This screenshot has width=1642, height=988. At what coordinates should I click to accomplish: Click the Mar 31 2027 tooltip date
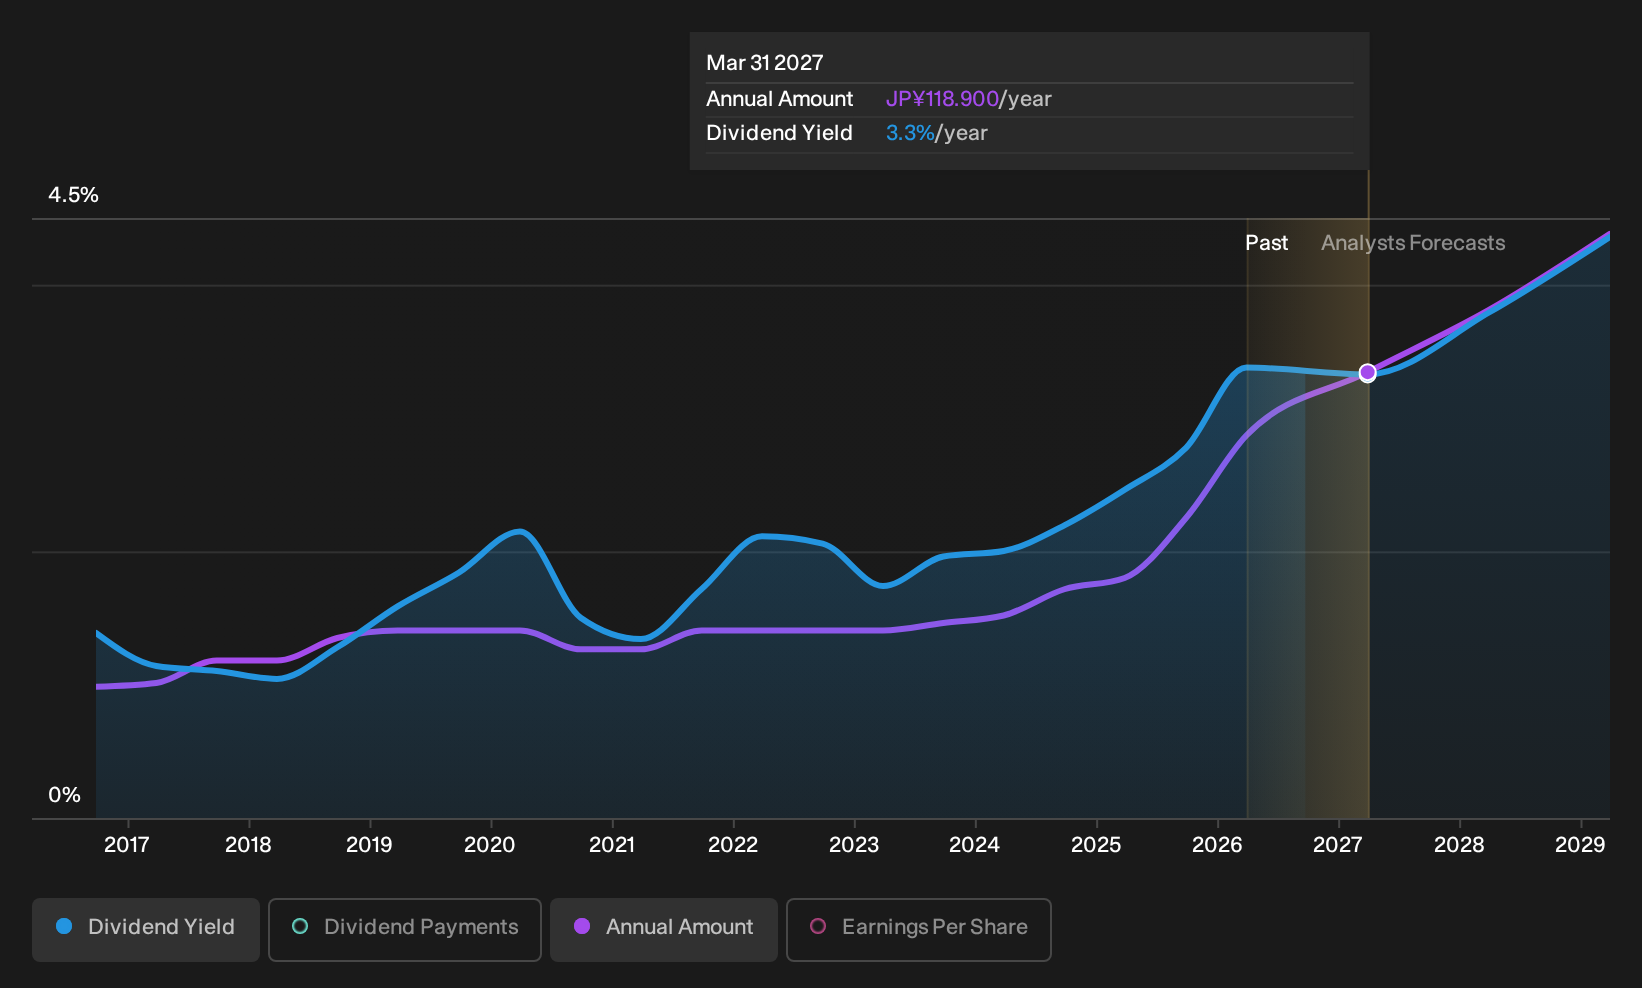(x=765, y=63)
